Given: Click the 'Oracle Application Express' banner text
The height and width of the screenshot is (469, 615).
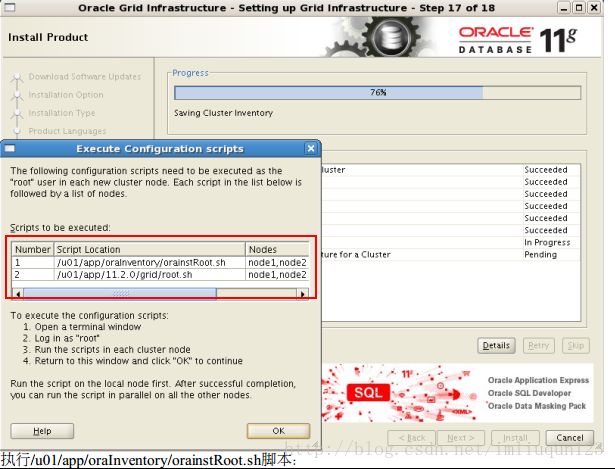Looking at the screenshot, I should point(538,380).
